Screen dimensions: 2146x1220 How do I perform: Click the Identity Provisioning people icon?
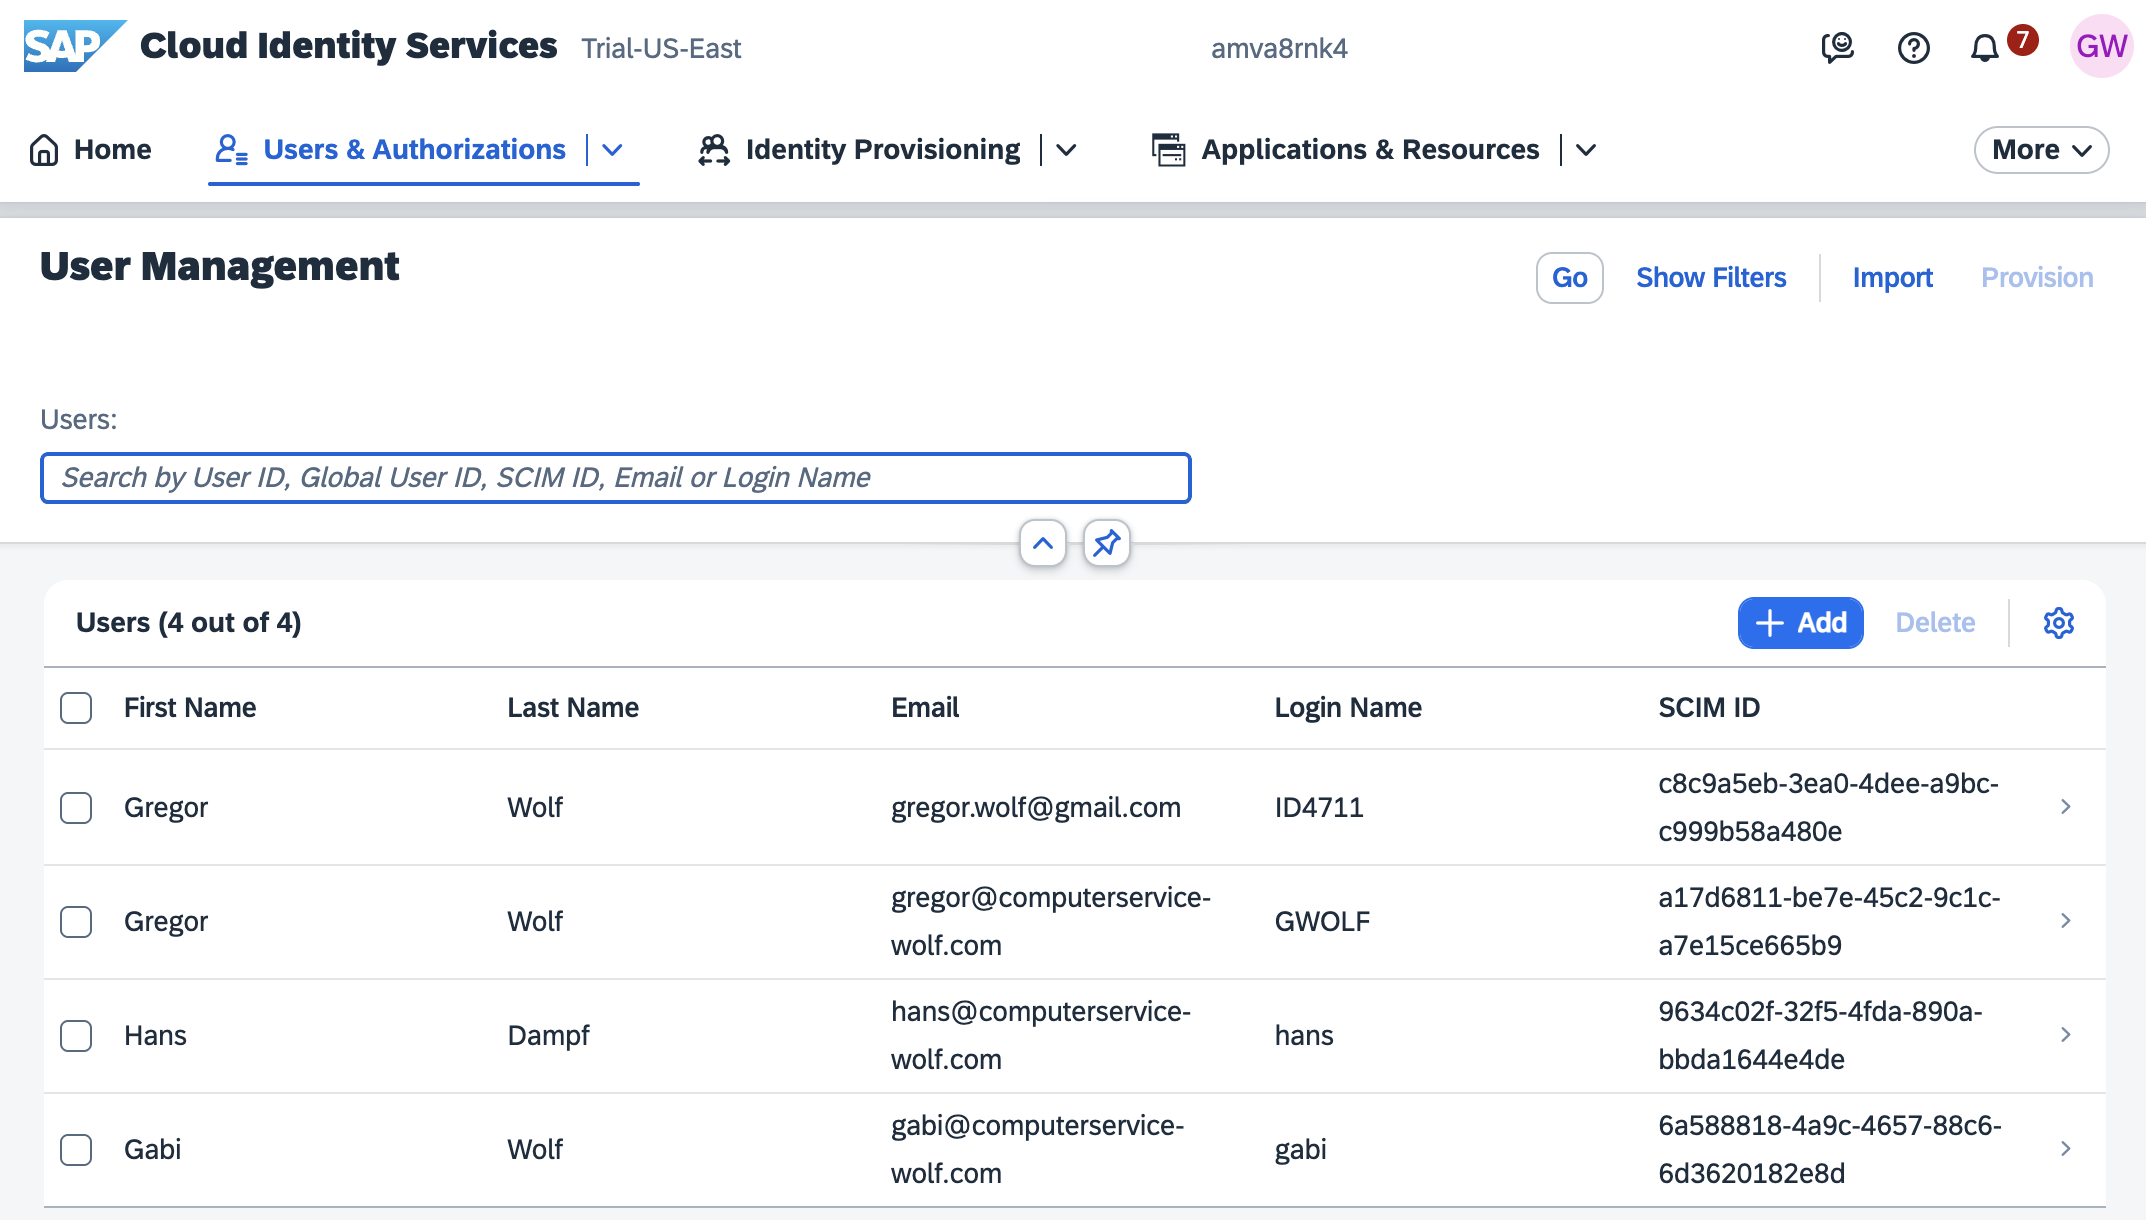(714, 149)
